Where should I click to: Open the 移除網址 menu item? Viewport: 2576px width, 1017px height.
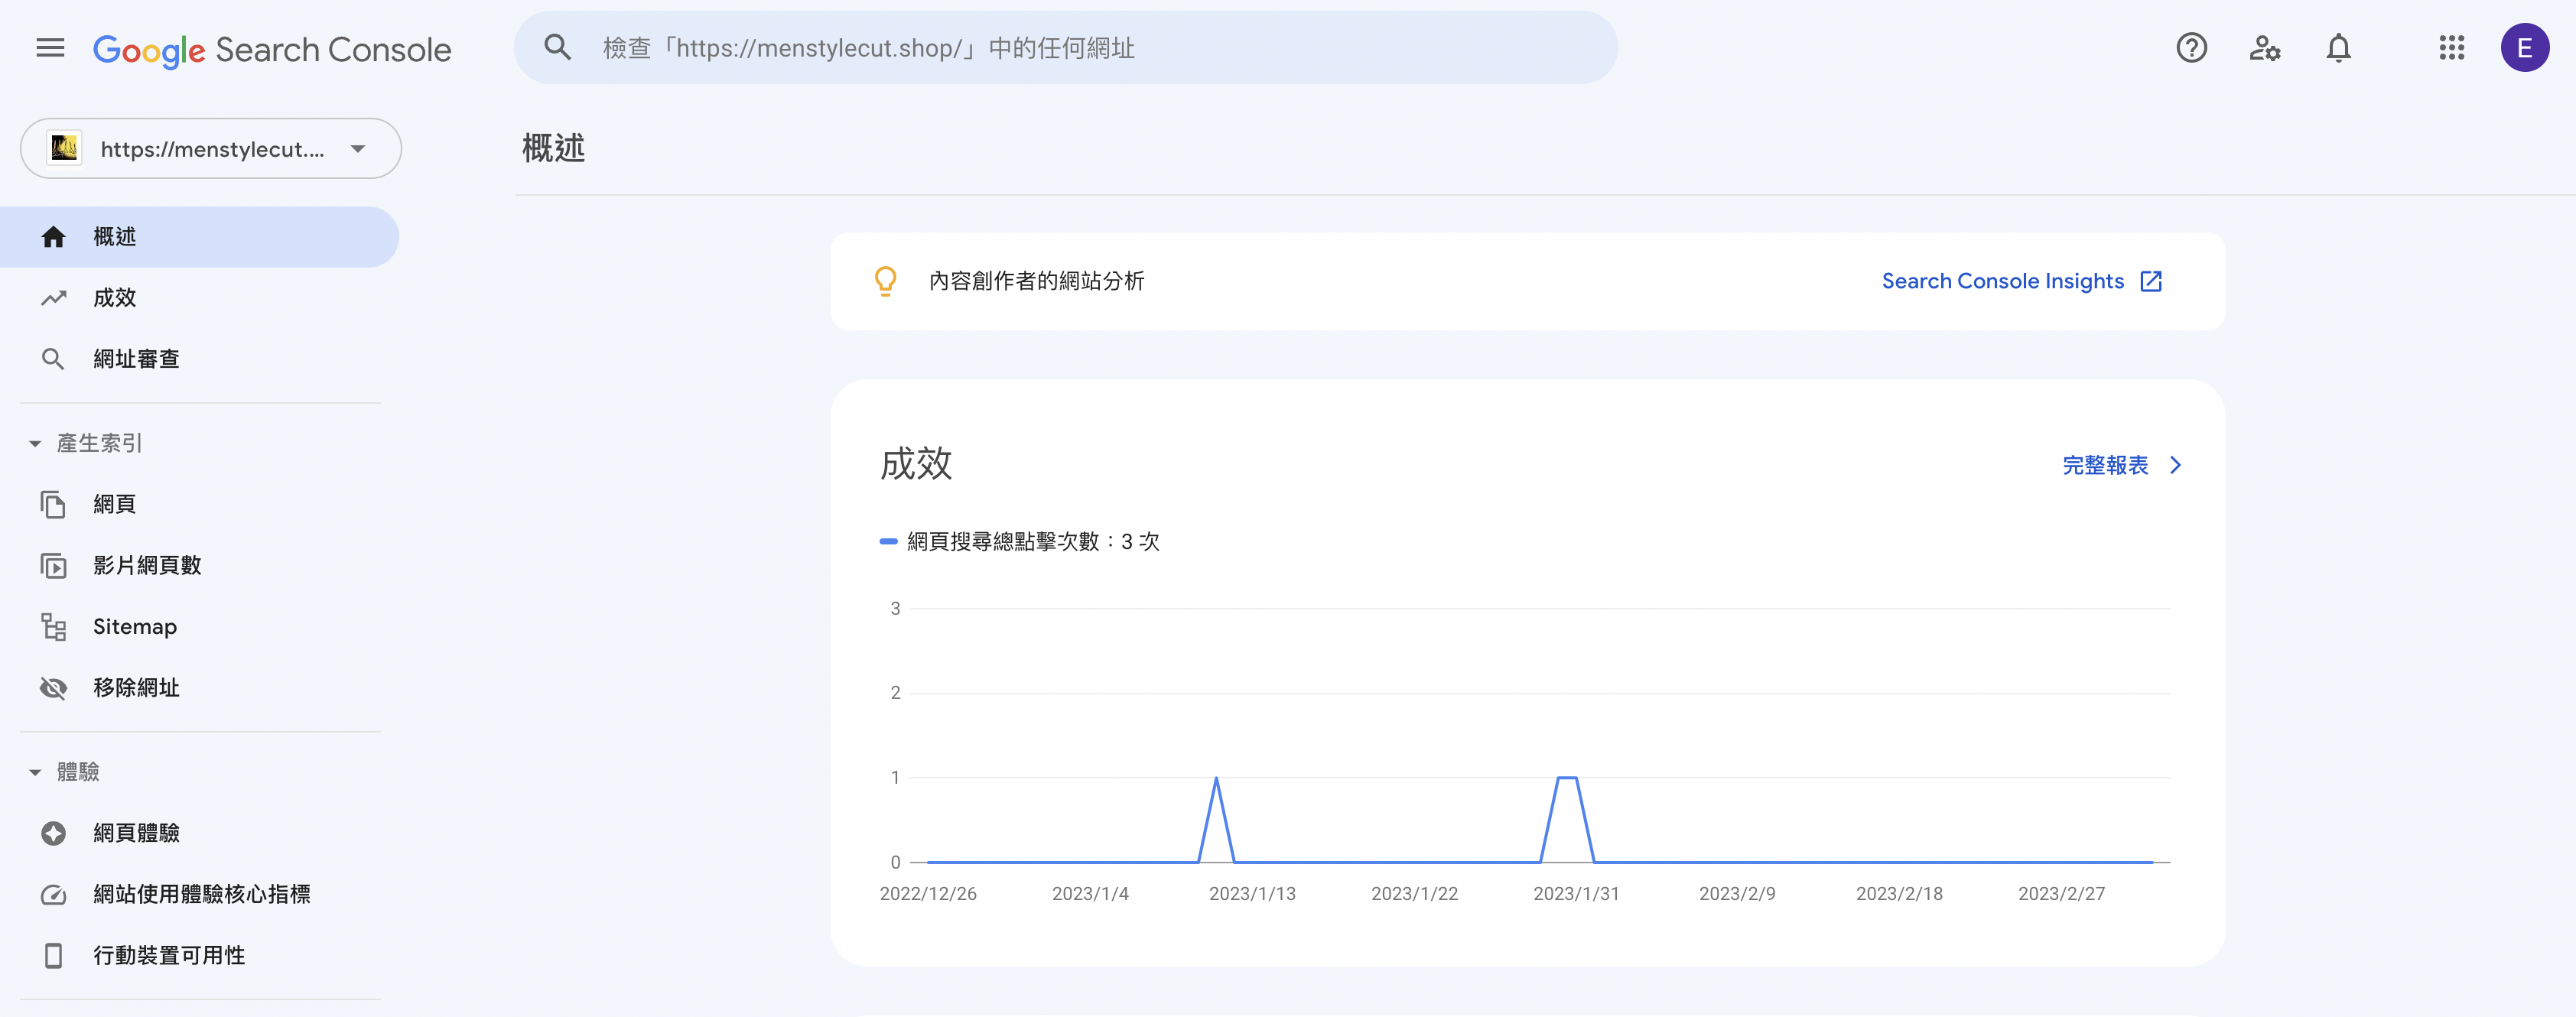pyautogui.click(x=199, y=688)
